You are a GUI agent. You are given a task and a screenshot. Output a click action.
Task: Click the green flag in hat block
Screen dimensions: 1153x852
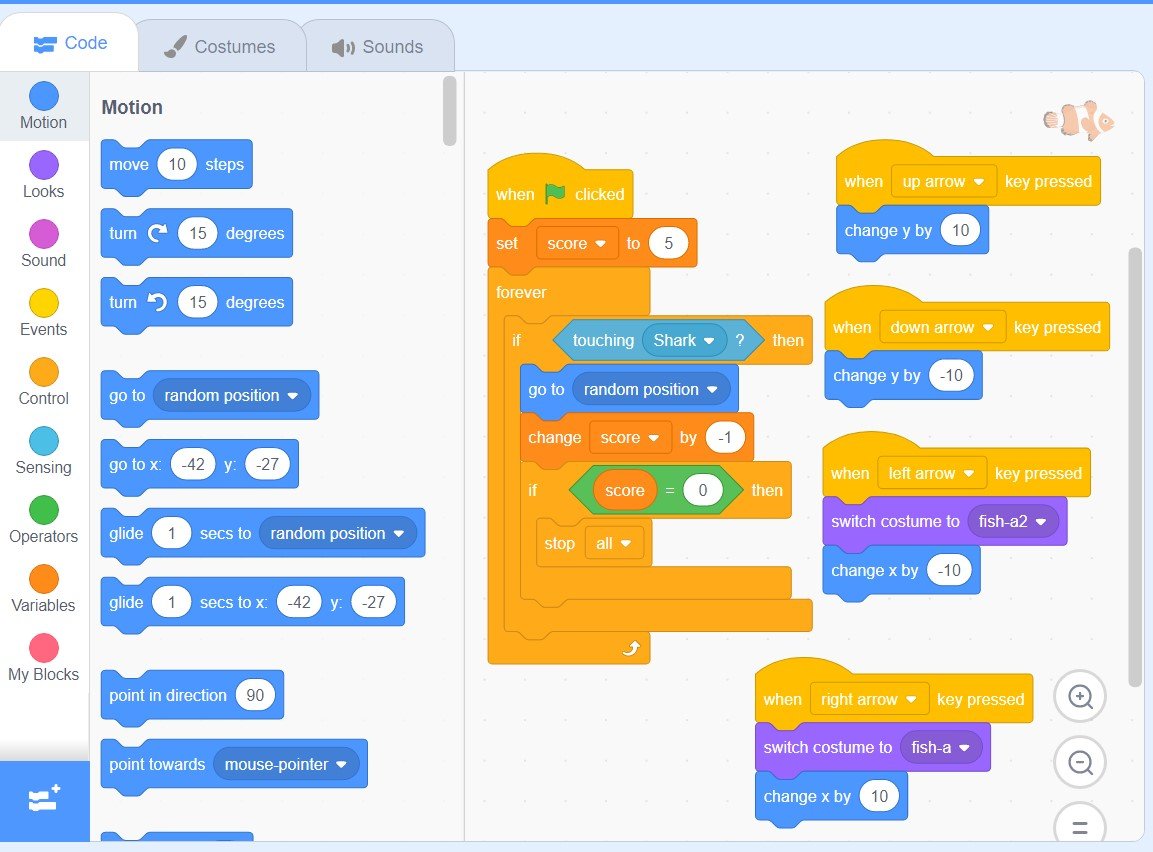click(555, 194)
